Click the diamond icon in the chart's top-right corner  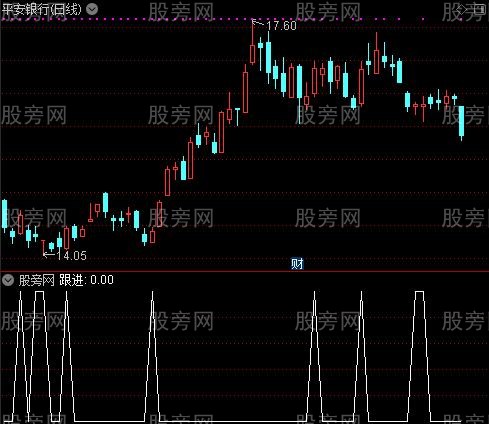[x=462, y=9]
